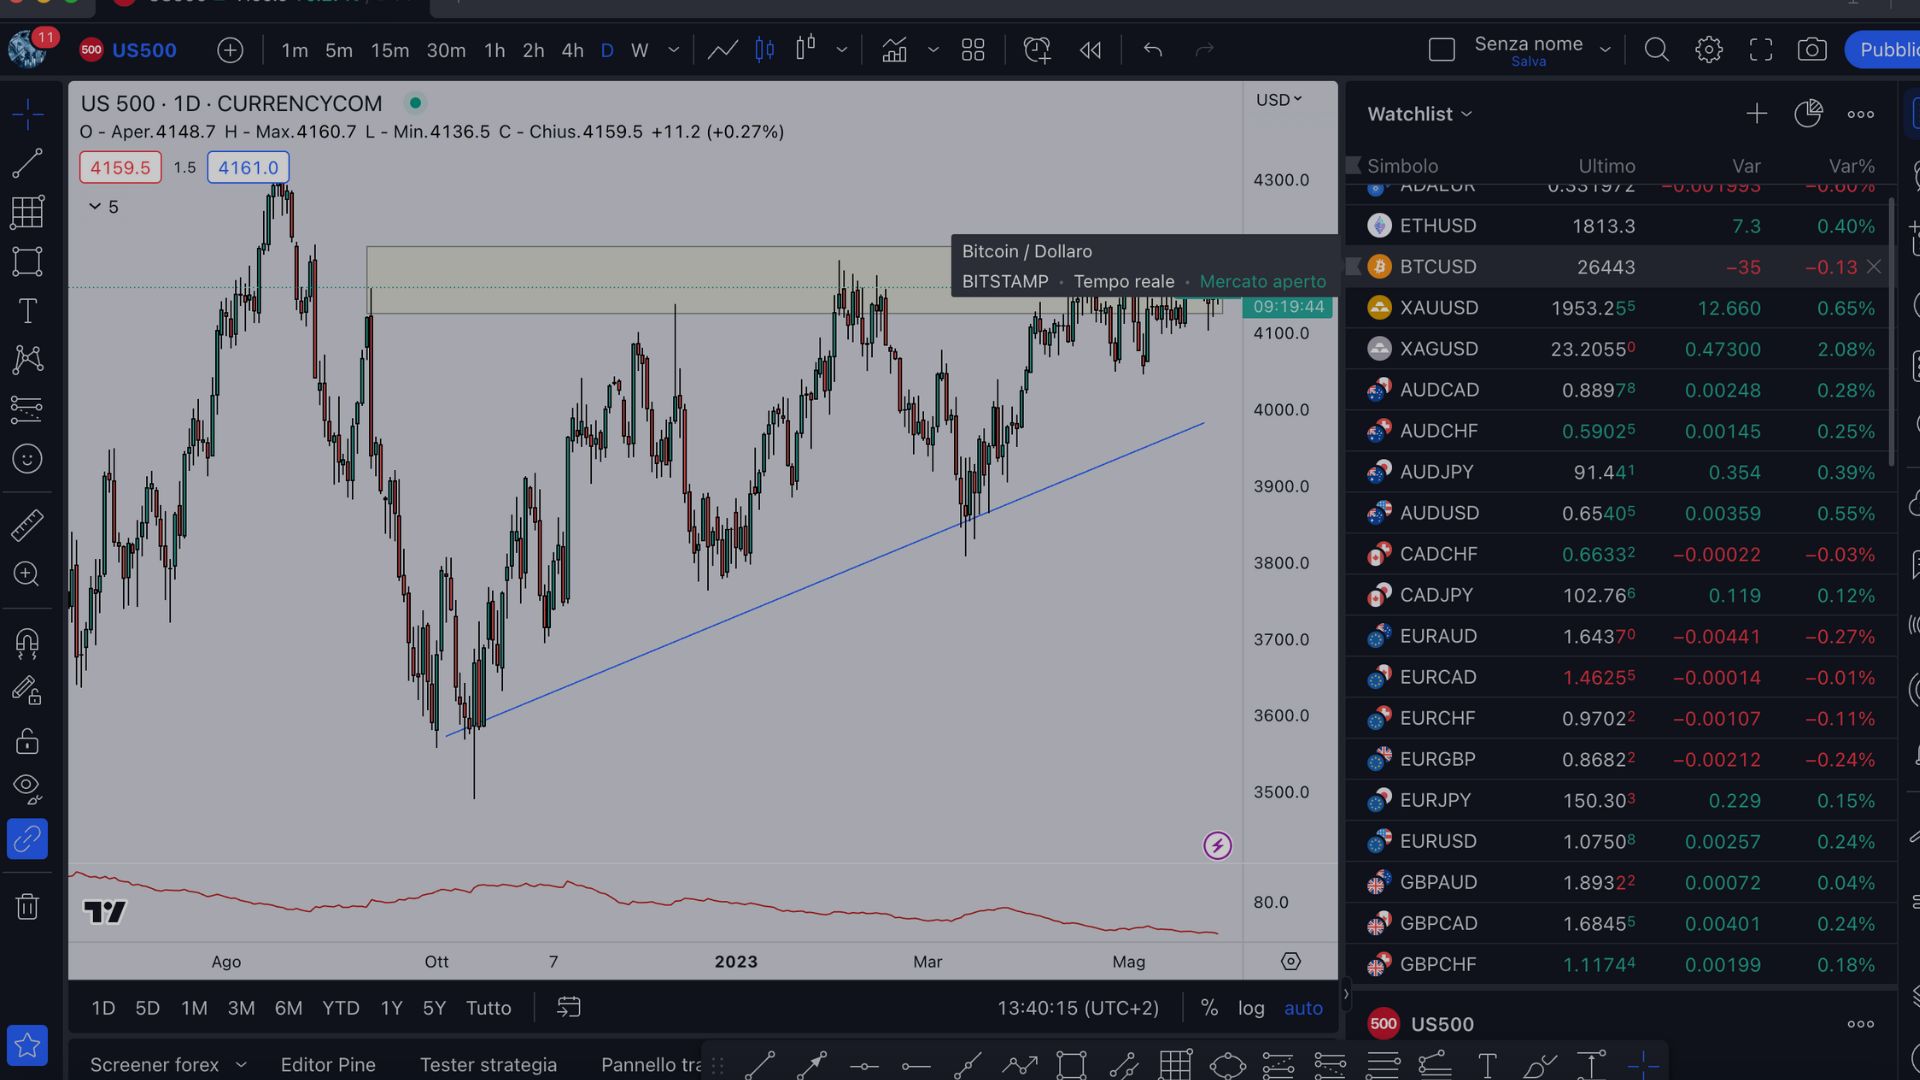Select XAUUSD in the watchlist

point(1621,308)
